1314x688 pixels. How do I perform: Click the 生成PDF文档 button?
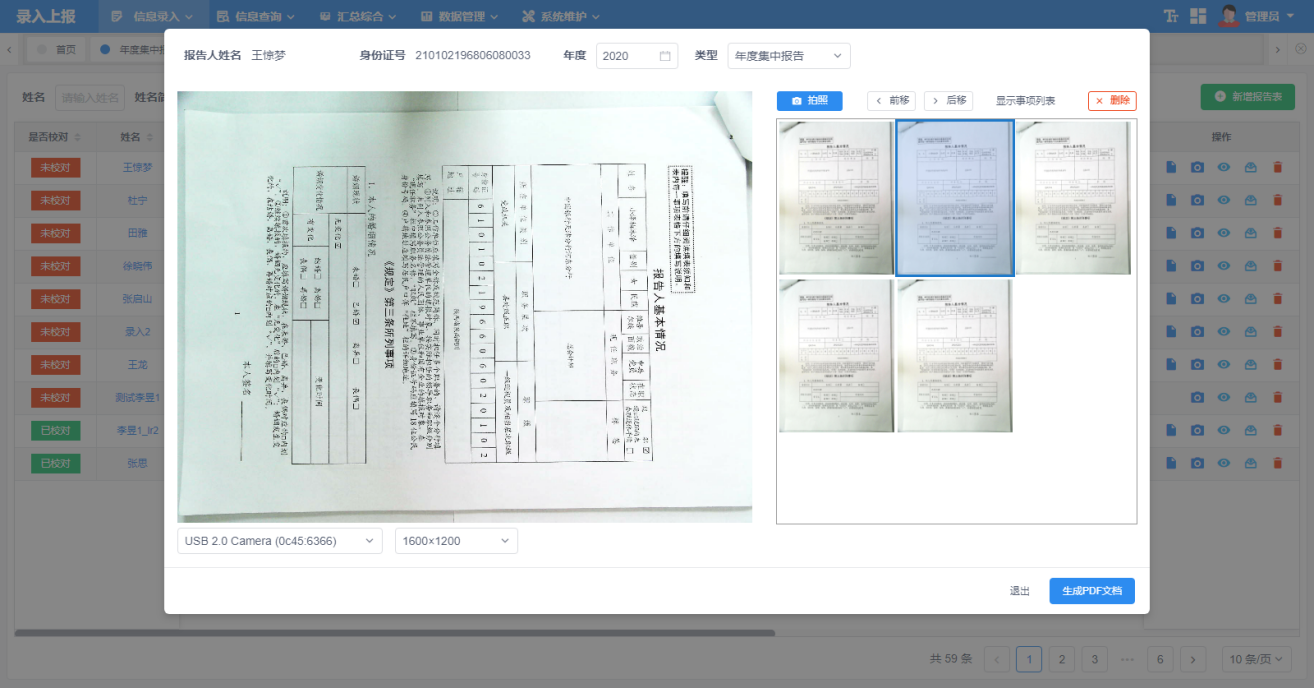(x=1091, y=591)
